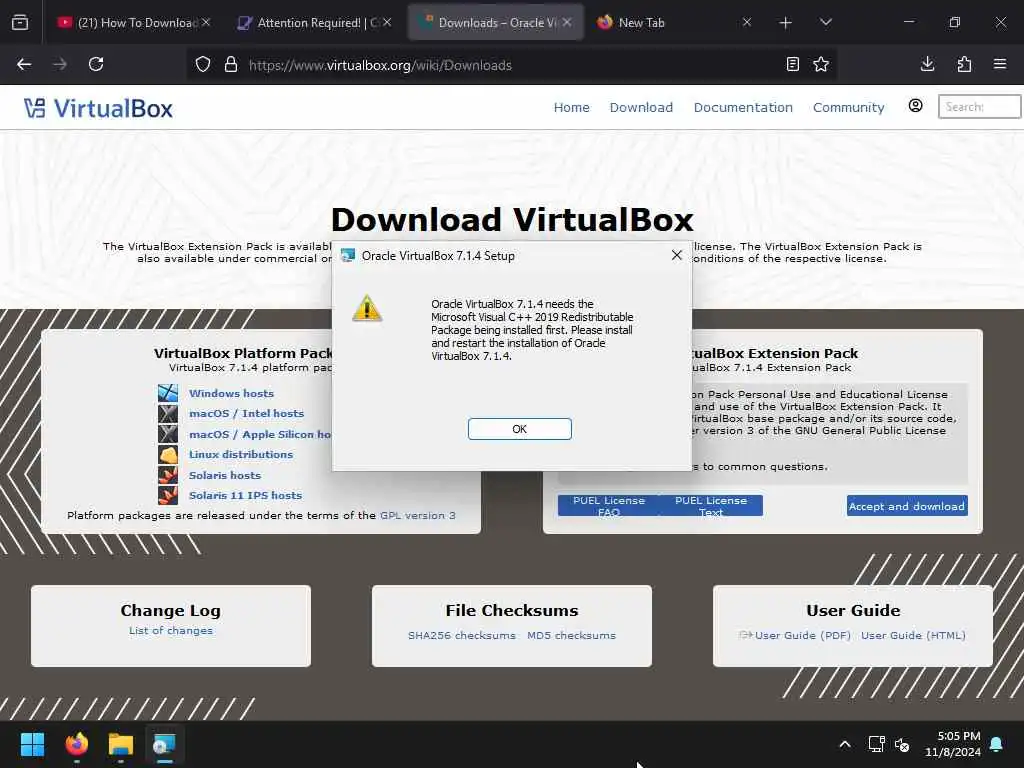Reload the current page
1024x768 pixels.
click(96, 64)
